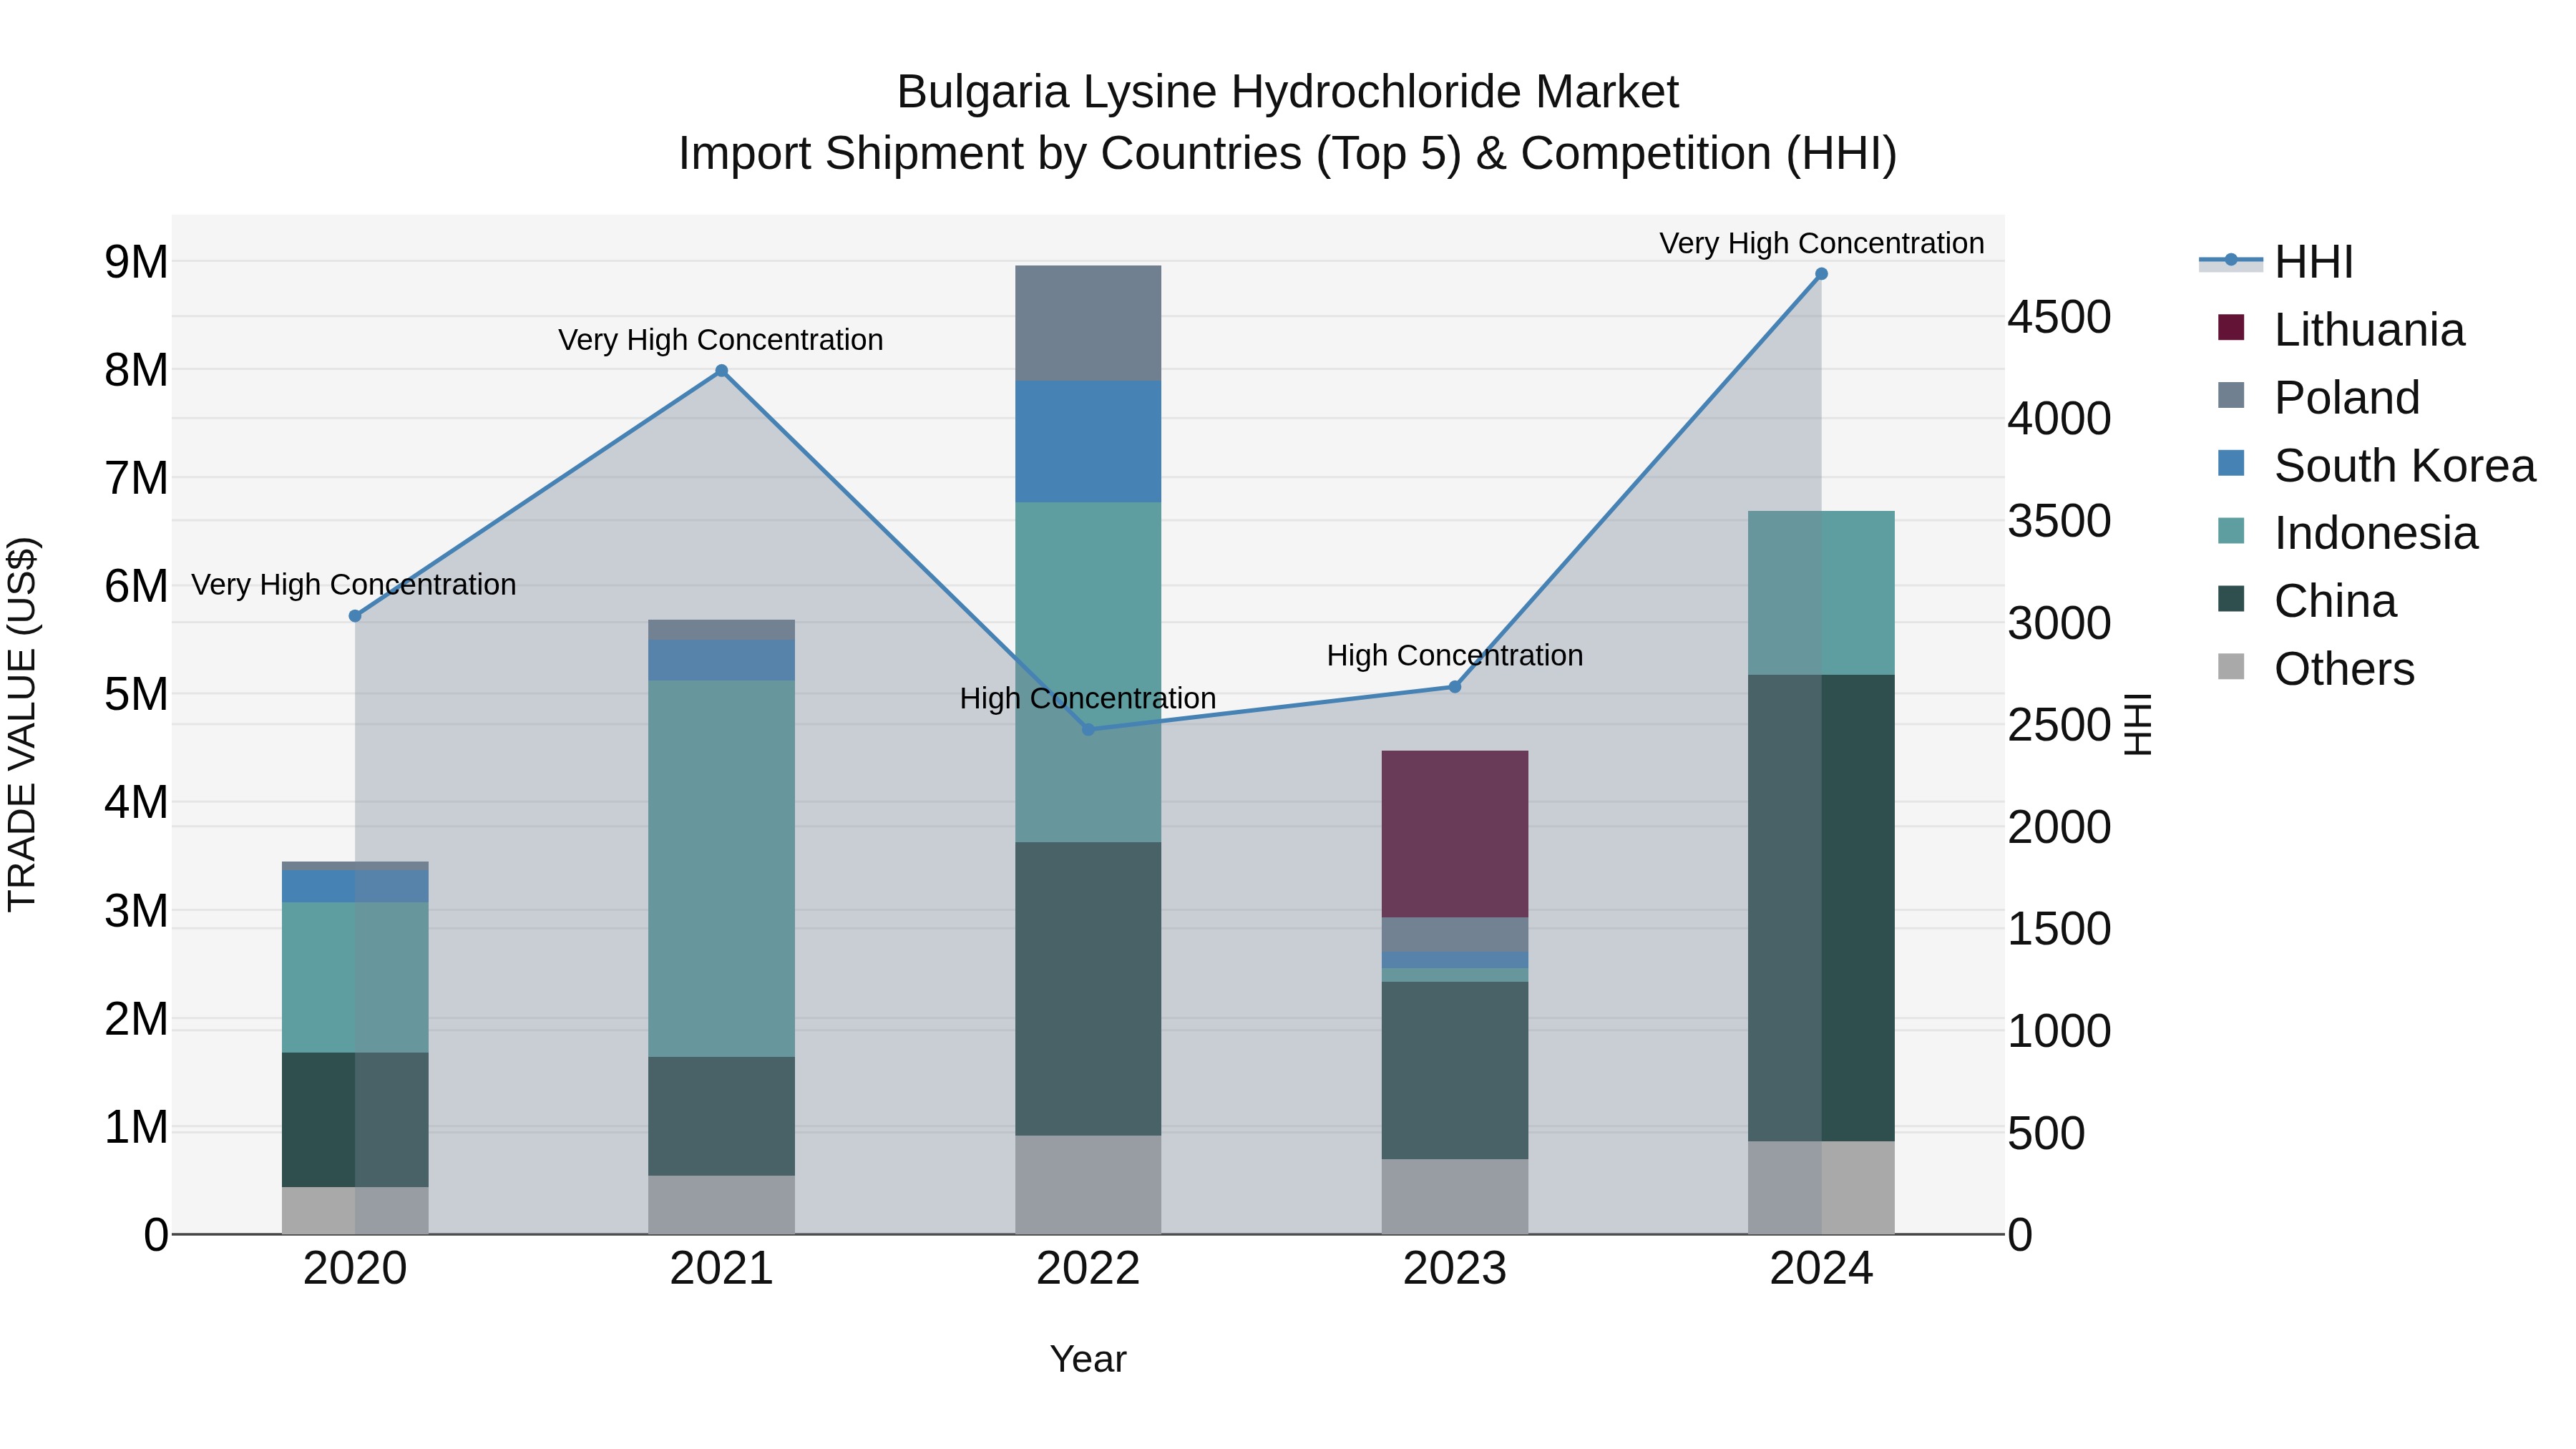Click the South Korea bar segment in 2022
The height and width of the screenshot is (1449, 2576).
click(1089, 441)
